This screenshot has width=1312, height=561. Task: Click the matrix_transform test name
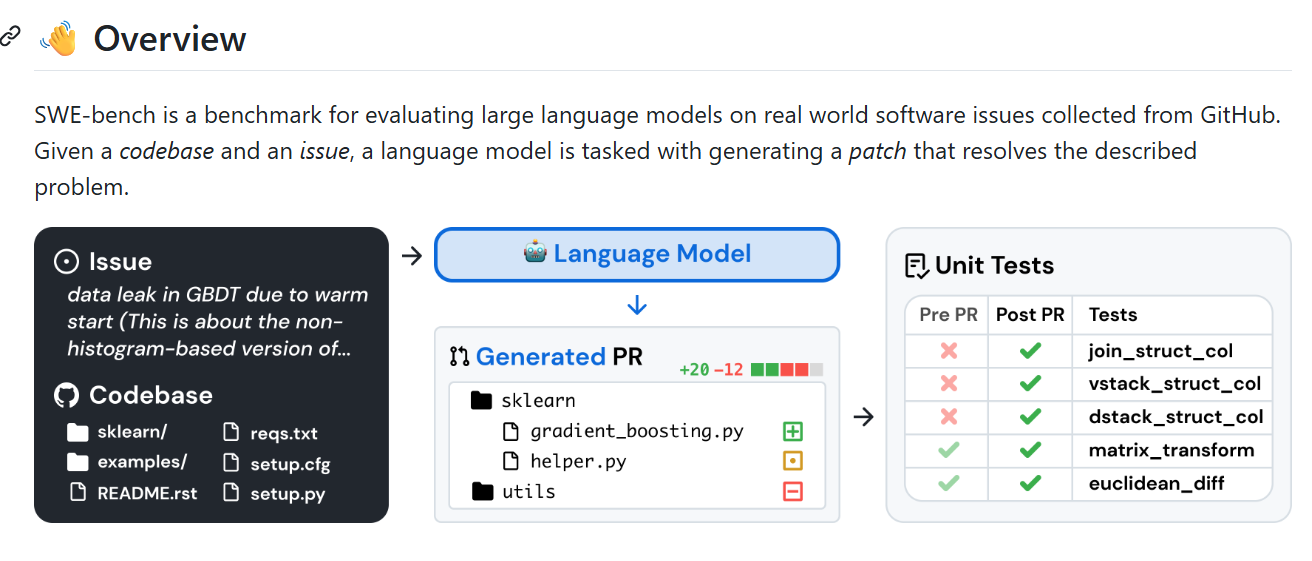tap(1171, 450)
